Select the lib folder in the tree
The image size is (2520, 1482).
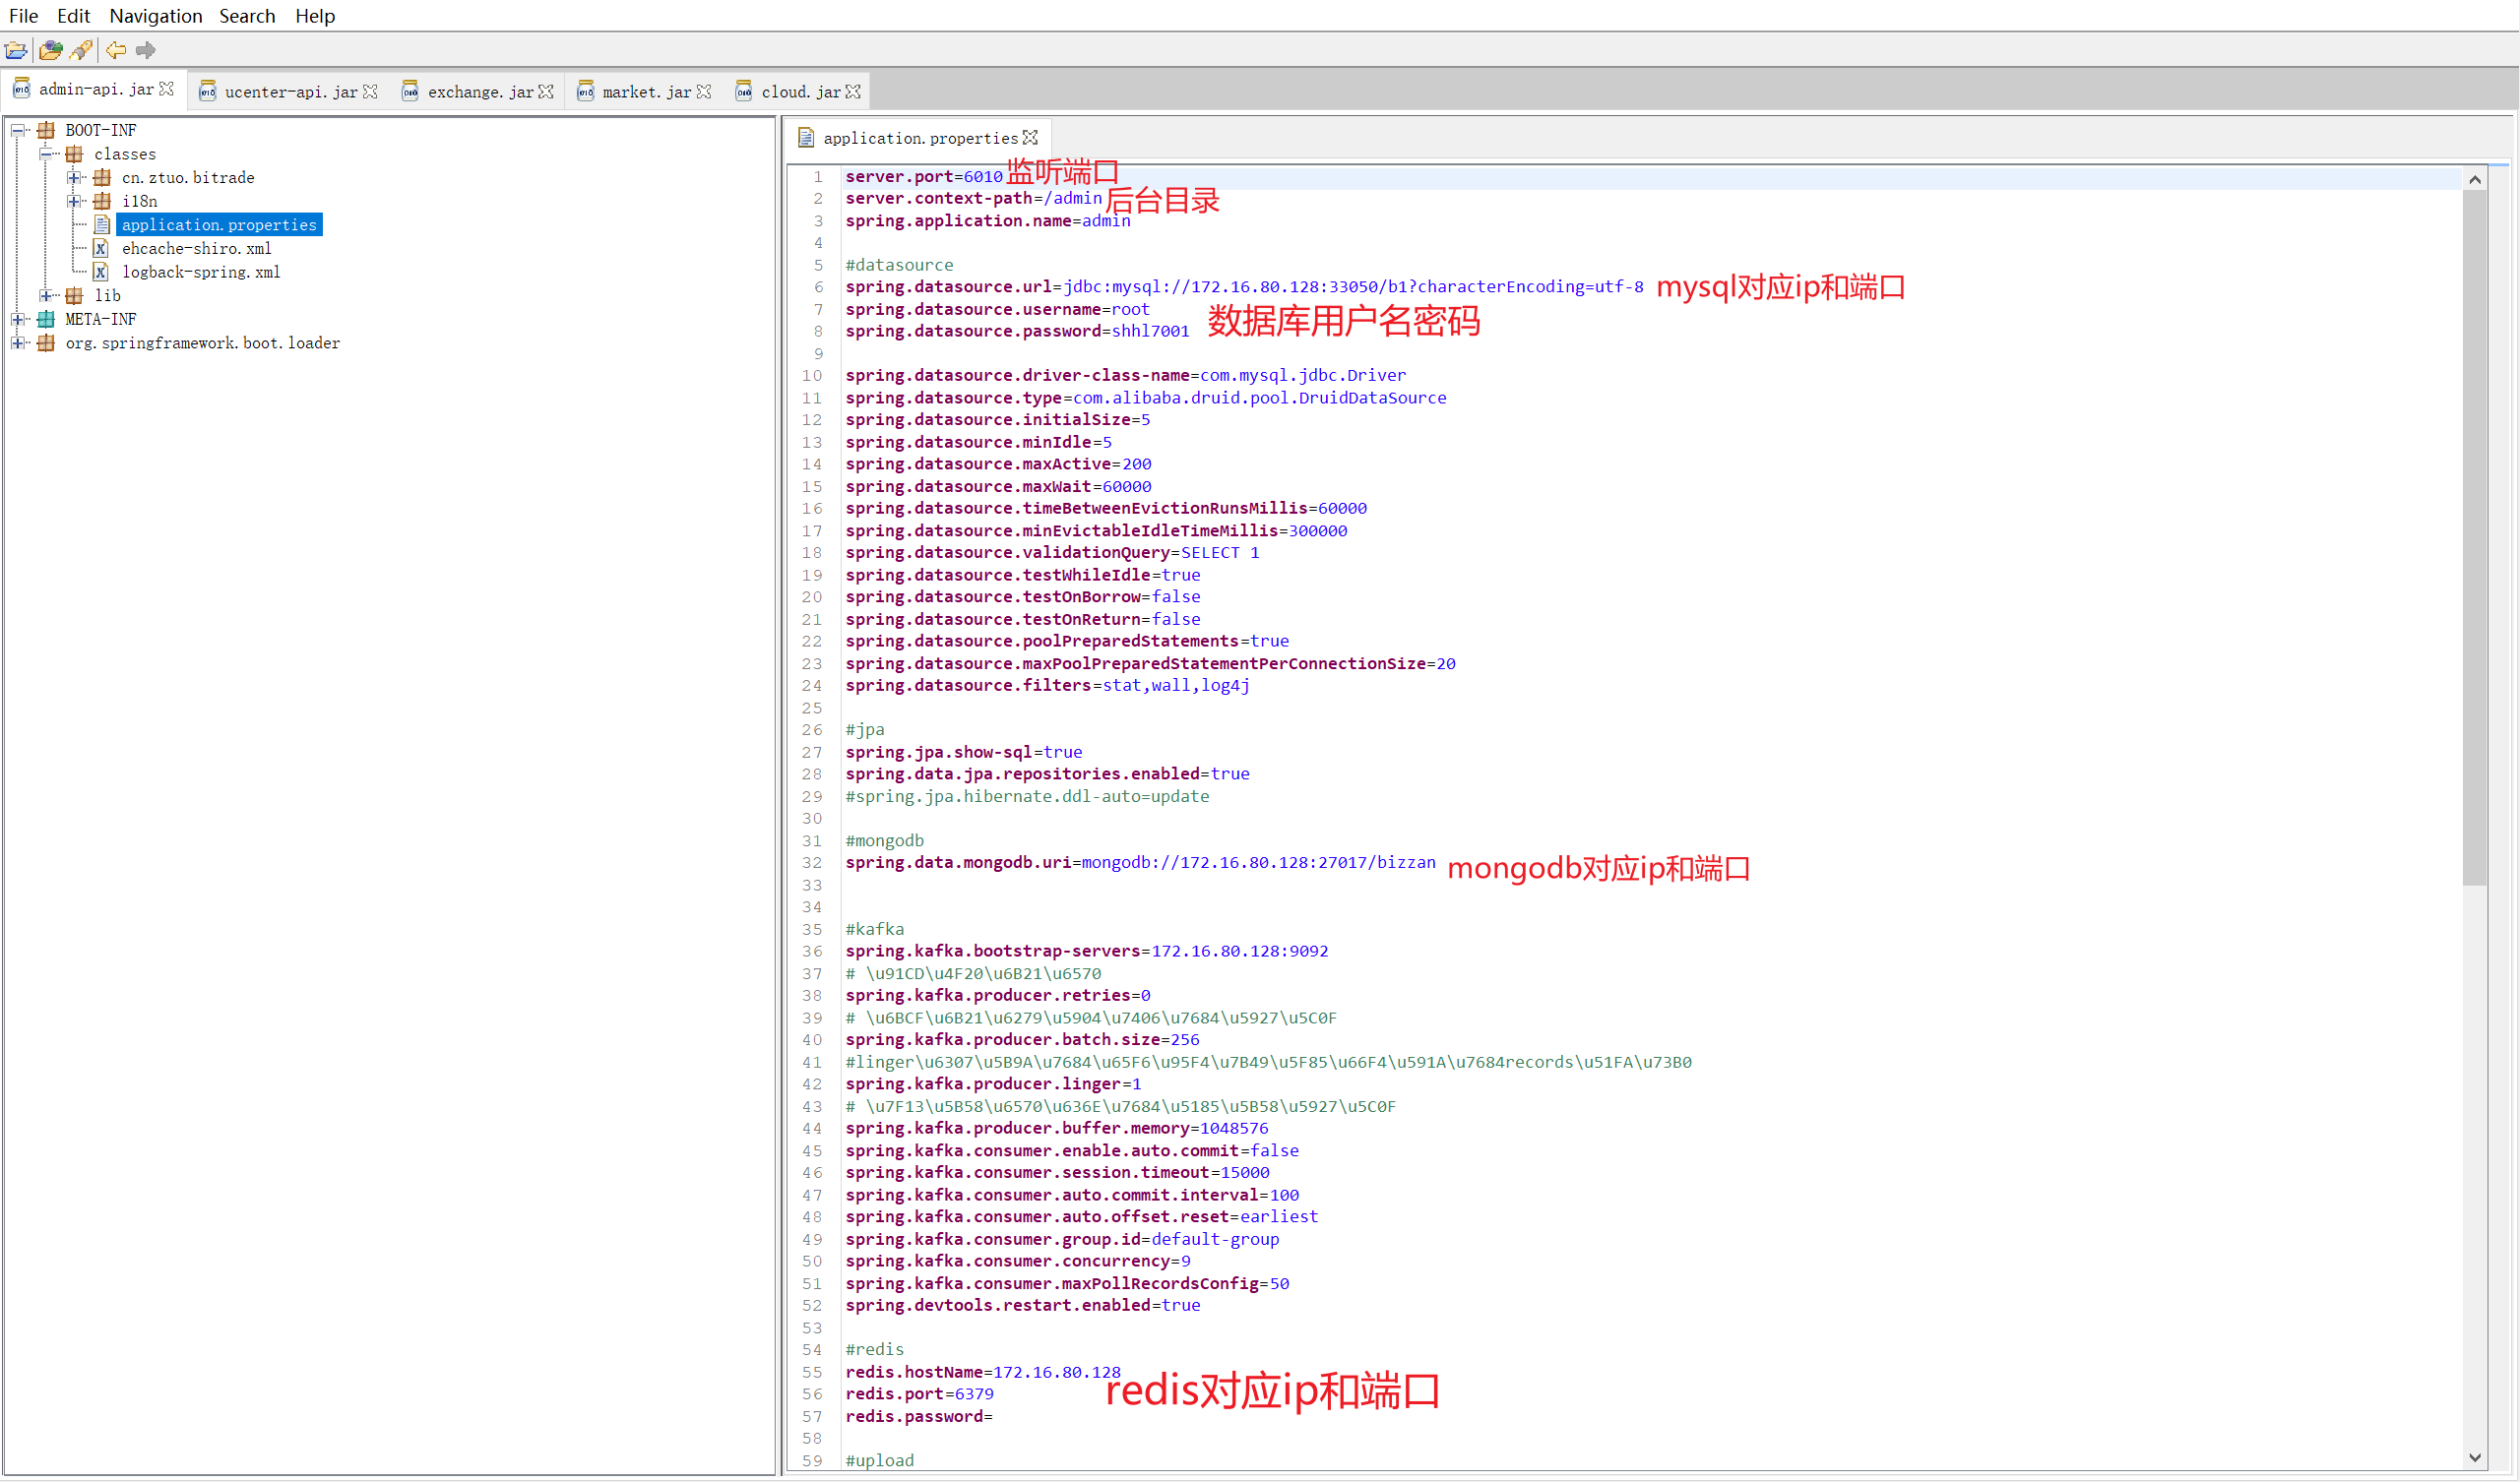pyautogui.click(x=107, y=296)
